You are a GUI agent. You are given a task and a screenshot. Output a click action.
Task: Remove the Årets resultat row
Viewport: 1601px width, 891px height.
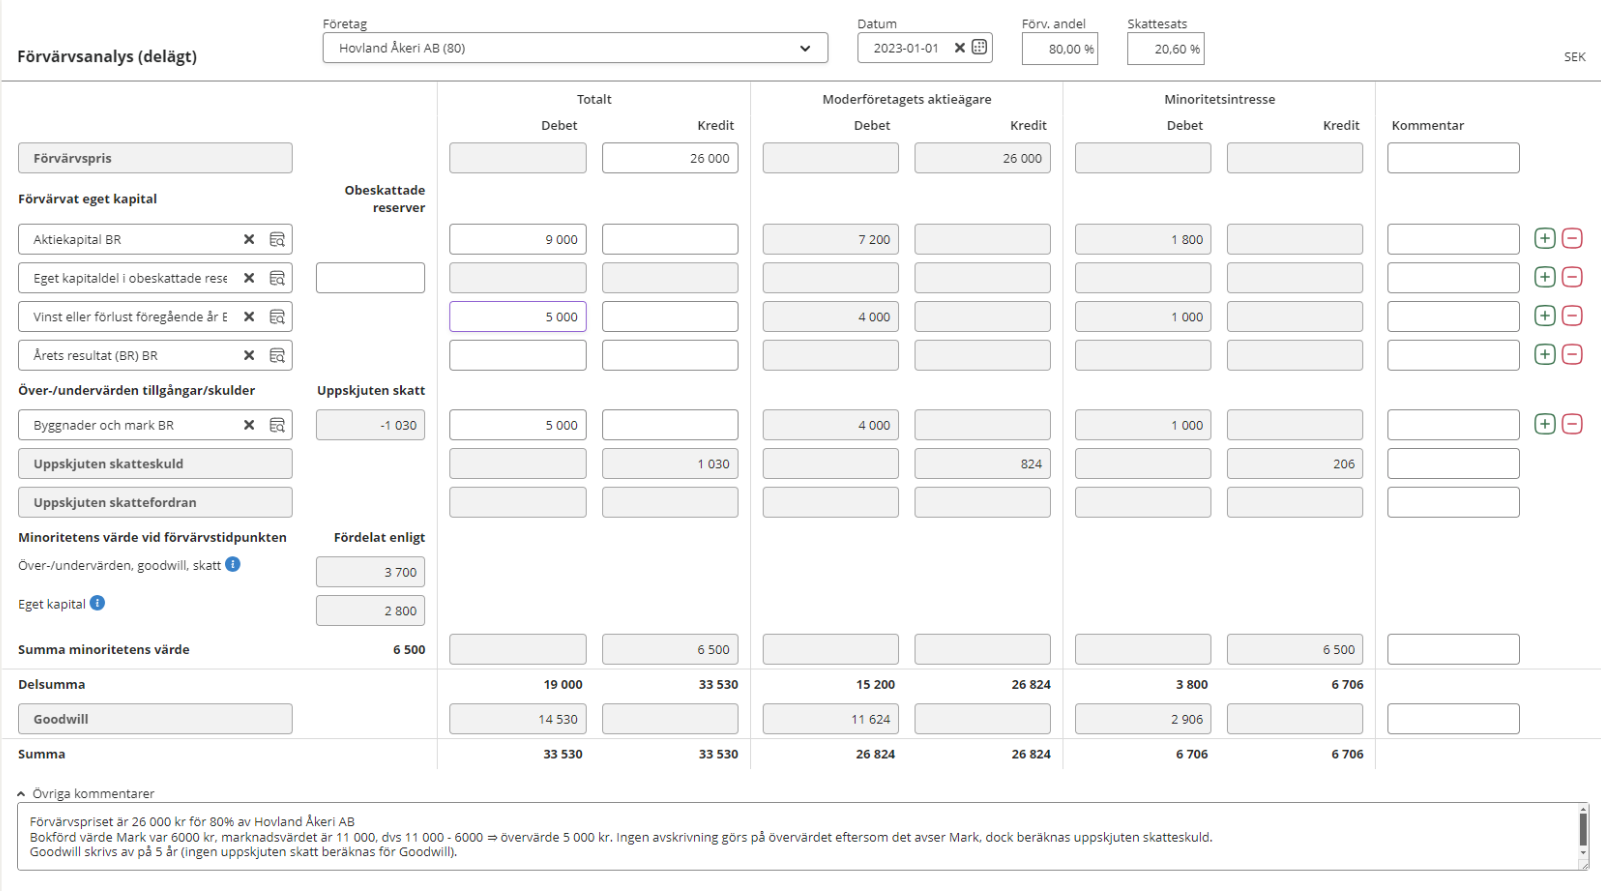(1572, 355)
